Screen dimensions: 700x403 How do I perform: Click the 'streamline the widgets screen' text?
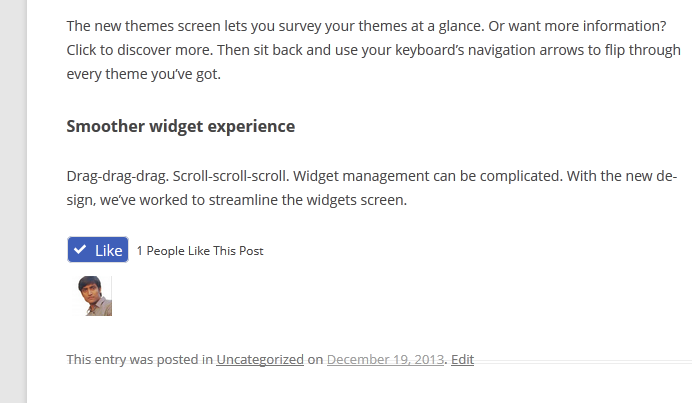tap(308, 200)
